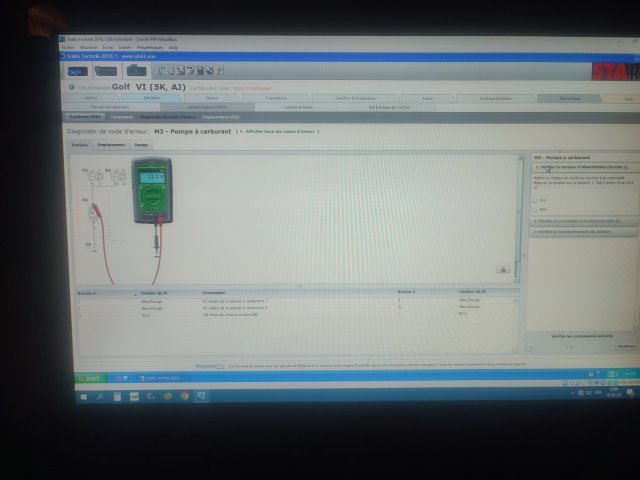This screenshot has height=480, width=640.
Task: Open the Périphériques menu in VirtualBox
Action: tap(150, 47)
